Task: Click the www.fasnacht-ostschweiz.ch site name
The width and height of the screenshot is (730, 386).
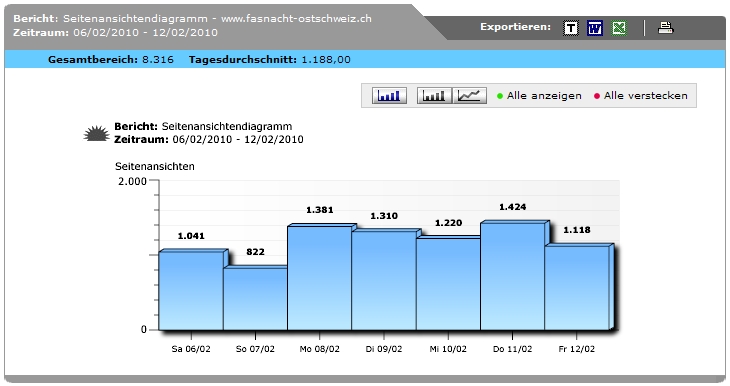Action: 296,19
